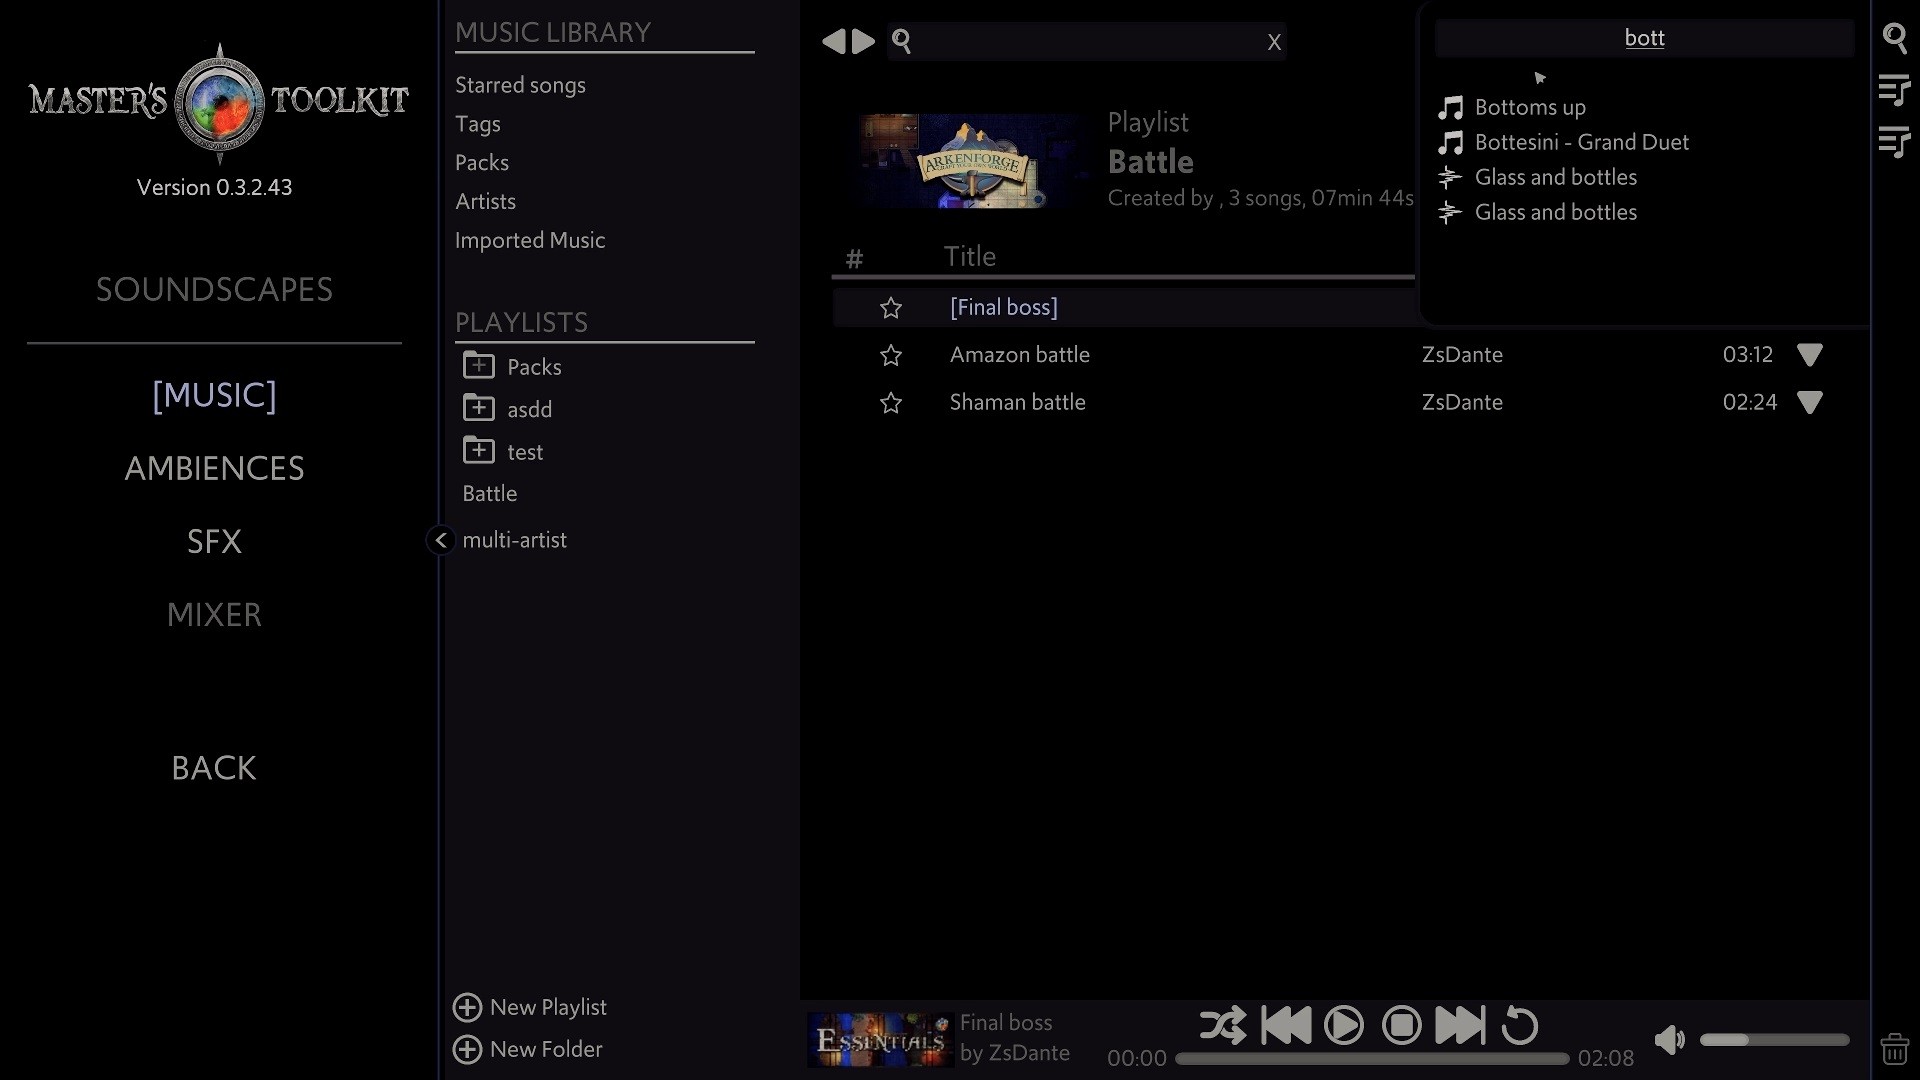This screenshot has width=1920, height=1080.
Task: Toggle repeat loop mode
Action: pyautogui.click(x=1519, y=1025)
